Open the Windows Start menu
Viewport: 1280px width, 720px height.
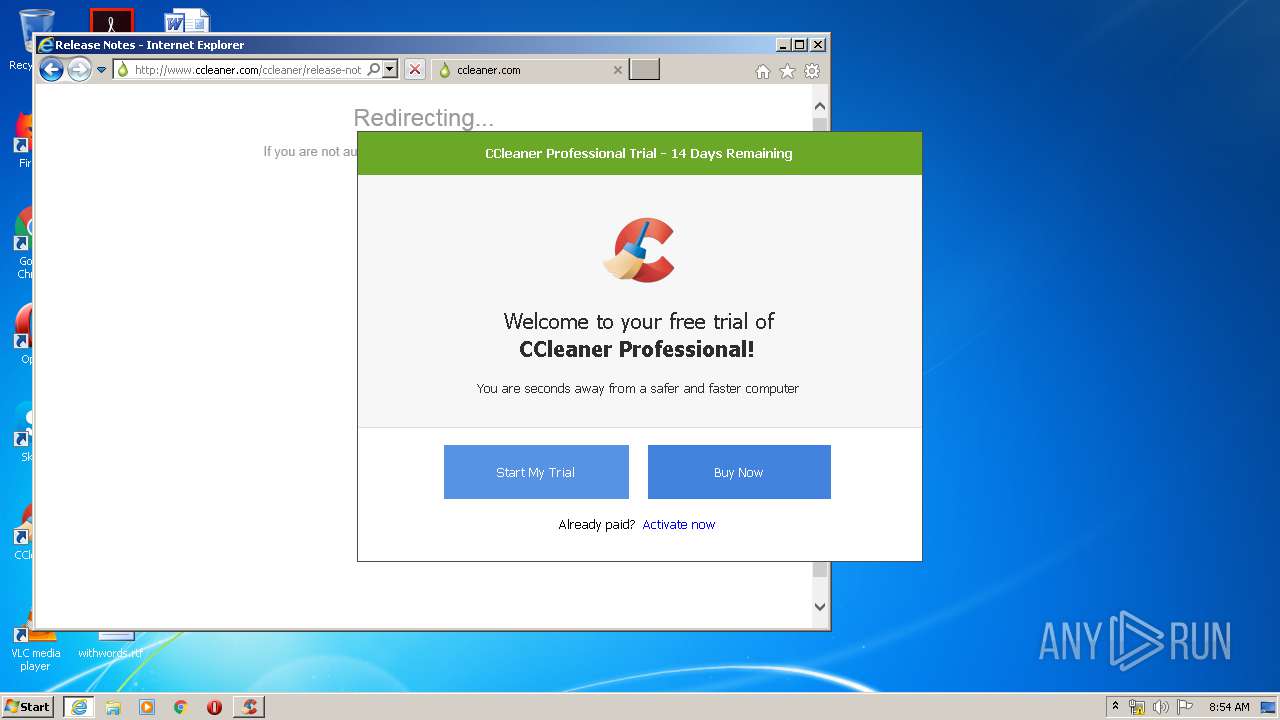(x=27, y=706)
